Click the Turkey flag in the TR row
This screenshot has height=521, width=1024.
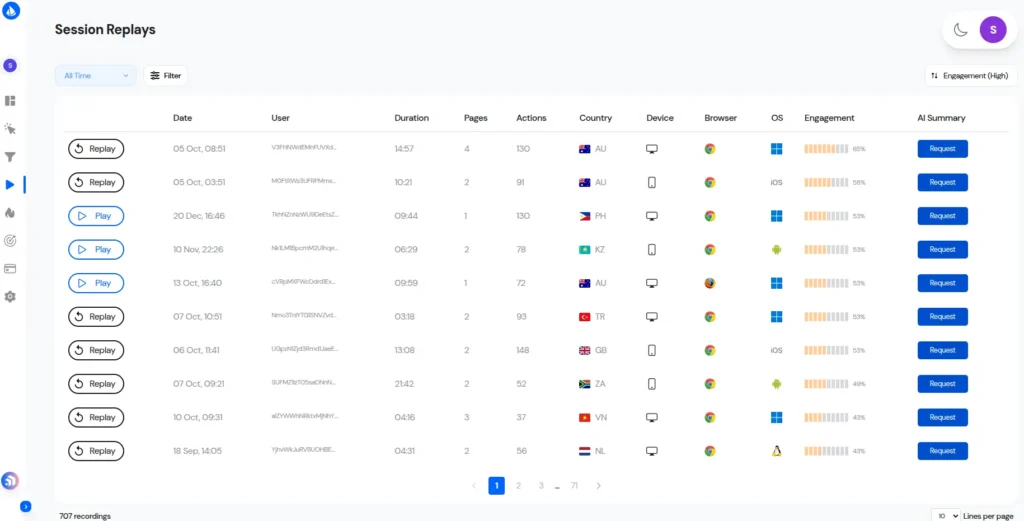click(584, 317)
